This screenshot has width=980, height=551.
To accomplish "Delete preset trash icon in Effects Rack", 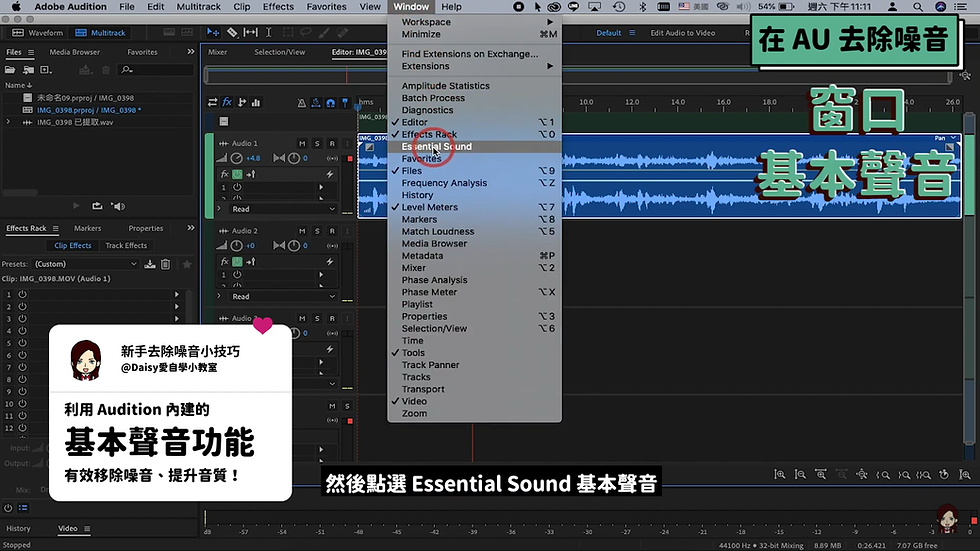I will click(166, 264).
